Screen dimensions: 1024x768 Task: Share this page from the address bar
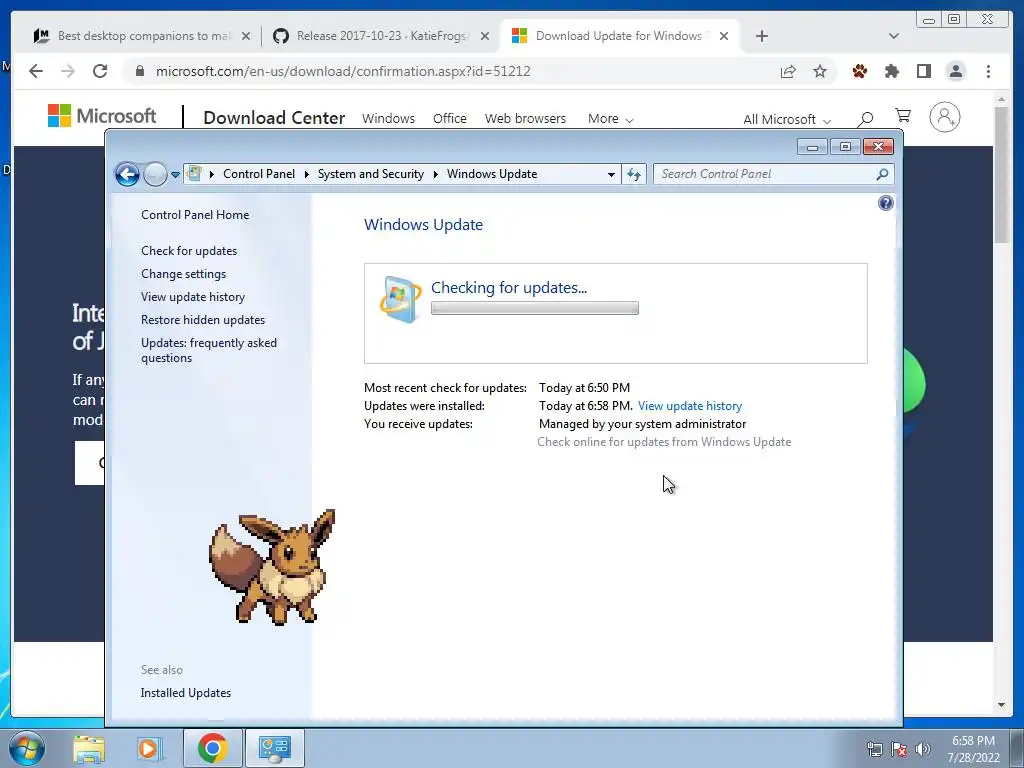pyautogui.click(x=788, y=71)
